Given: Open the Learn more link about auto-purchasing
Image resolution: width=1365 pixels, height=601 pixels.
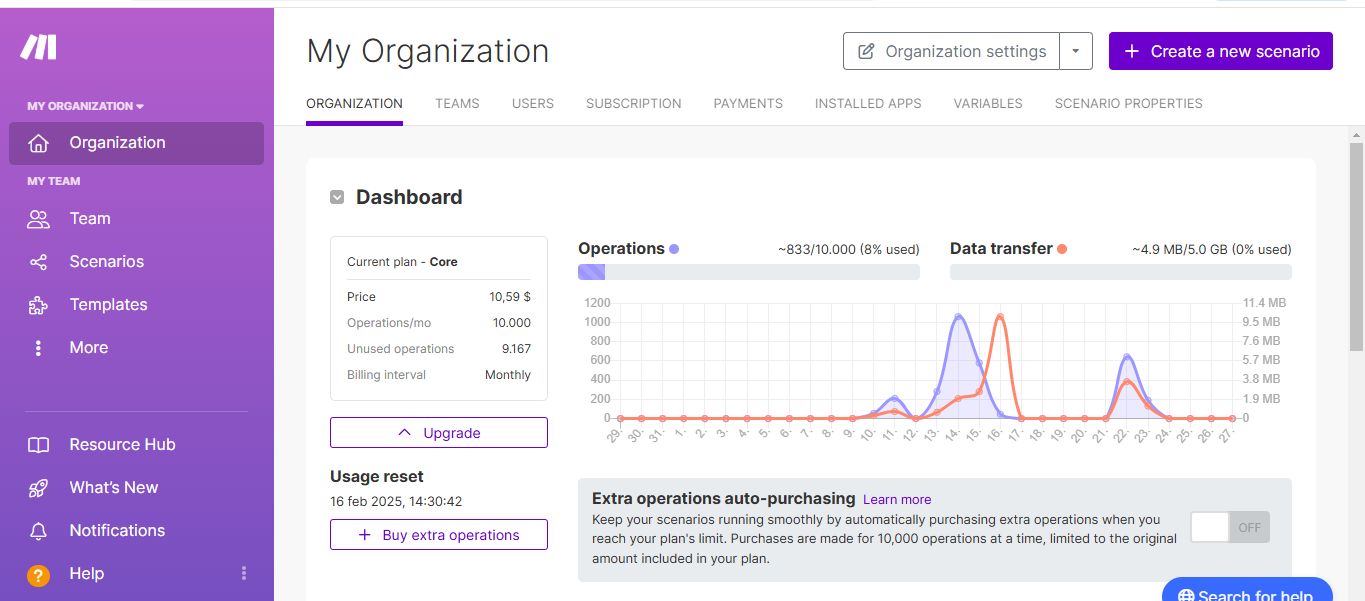Looking at the screenshot, I should [896, 499].
